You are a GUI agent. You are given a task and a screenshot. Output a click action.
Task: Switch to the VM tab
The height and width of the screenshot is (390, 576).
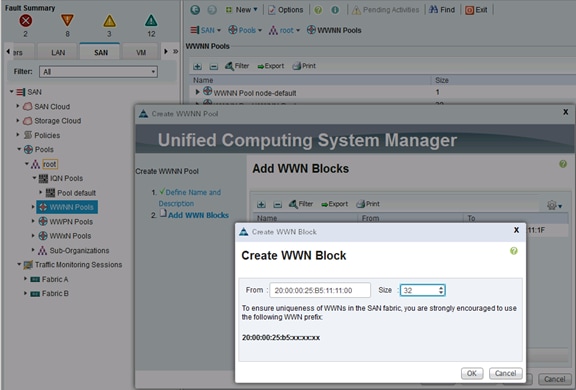pyautogui.click(x=141, y=53)
